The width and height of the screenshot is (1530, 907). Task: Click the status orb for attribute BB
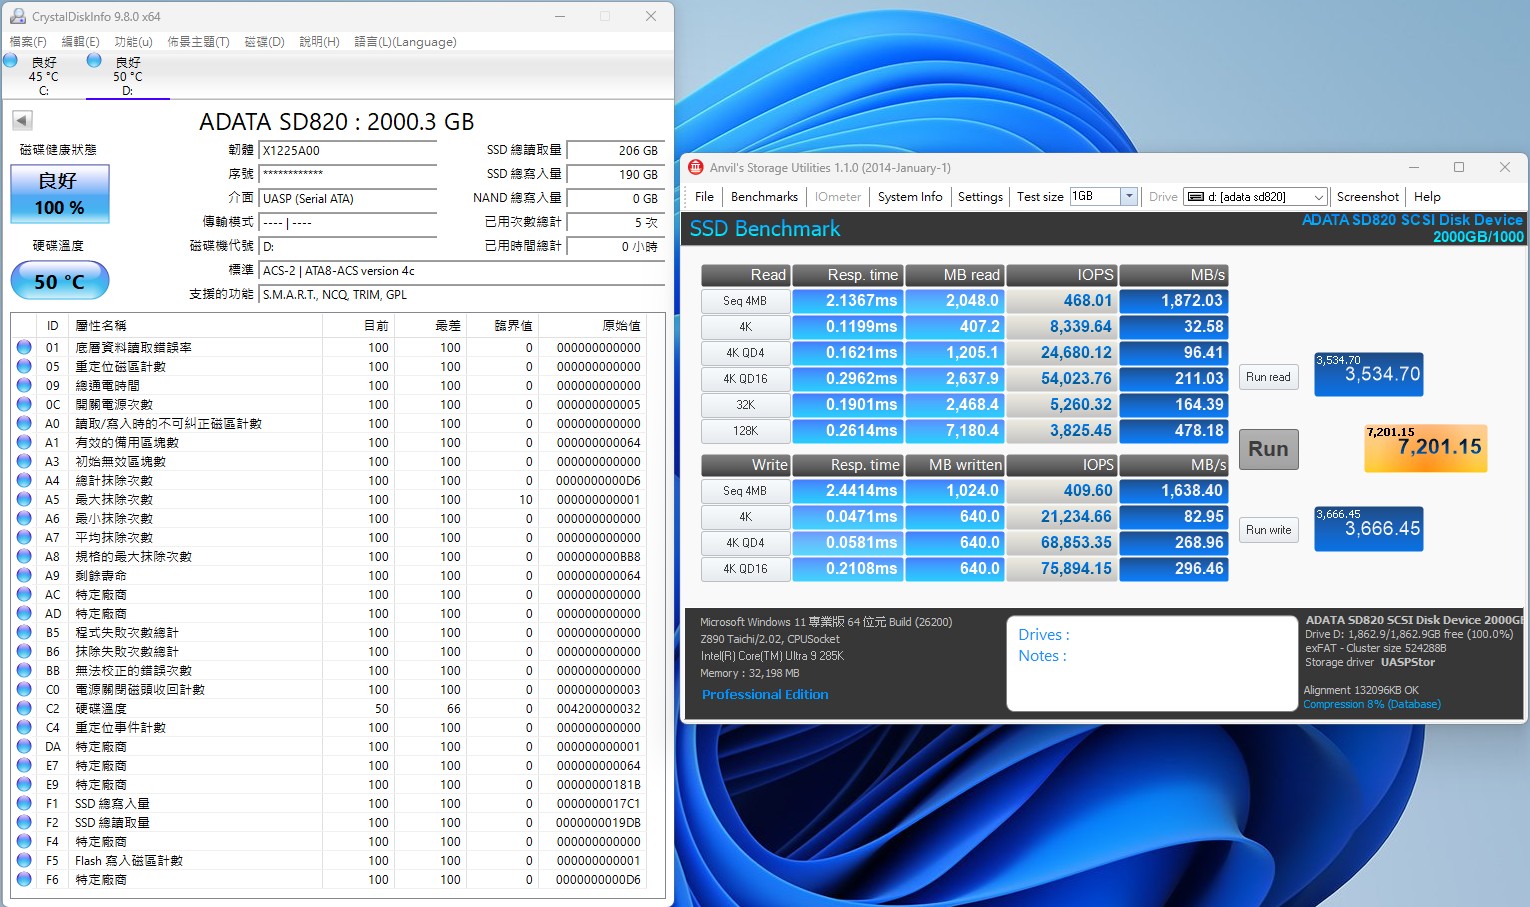24,670
